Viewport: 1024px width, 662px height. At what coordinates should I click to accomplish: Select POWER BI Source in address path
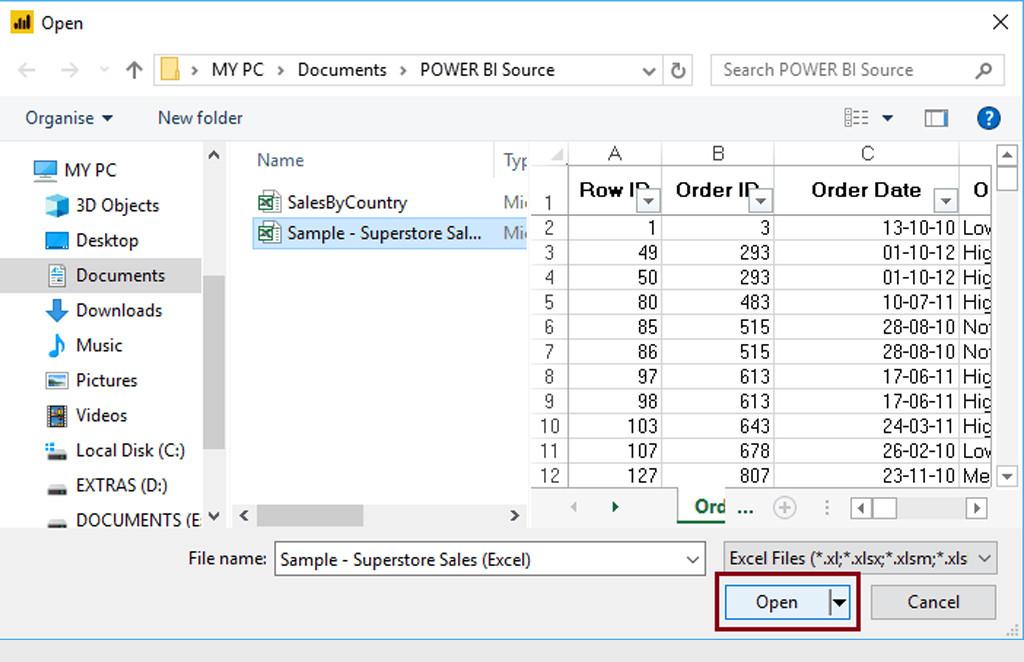point(487,70)
